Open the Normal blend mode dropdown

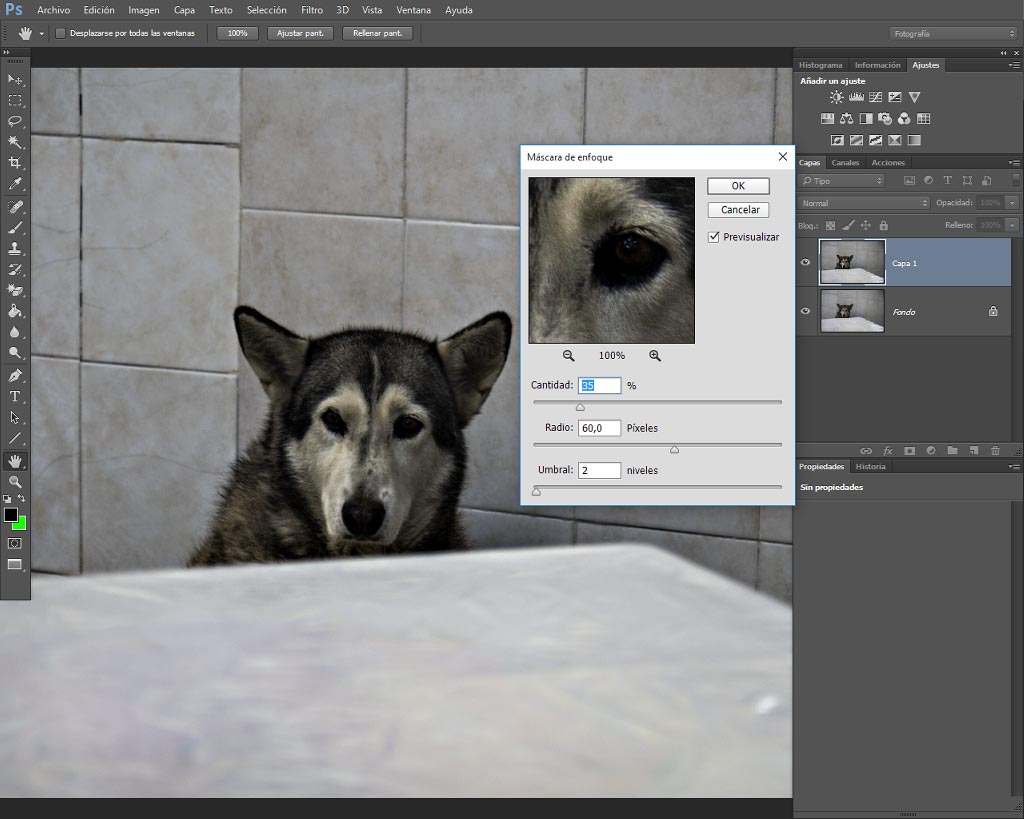[x=863, y=203]
